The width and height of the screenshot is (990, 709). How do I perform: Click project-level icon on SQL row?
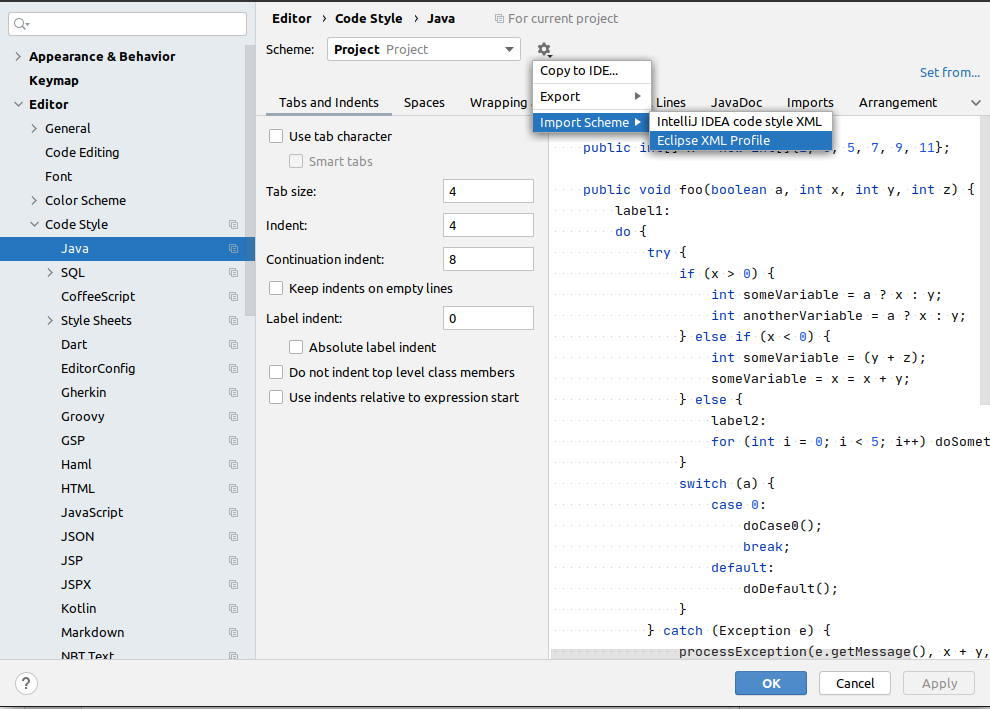click(234, 273)
